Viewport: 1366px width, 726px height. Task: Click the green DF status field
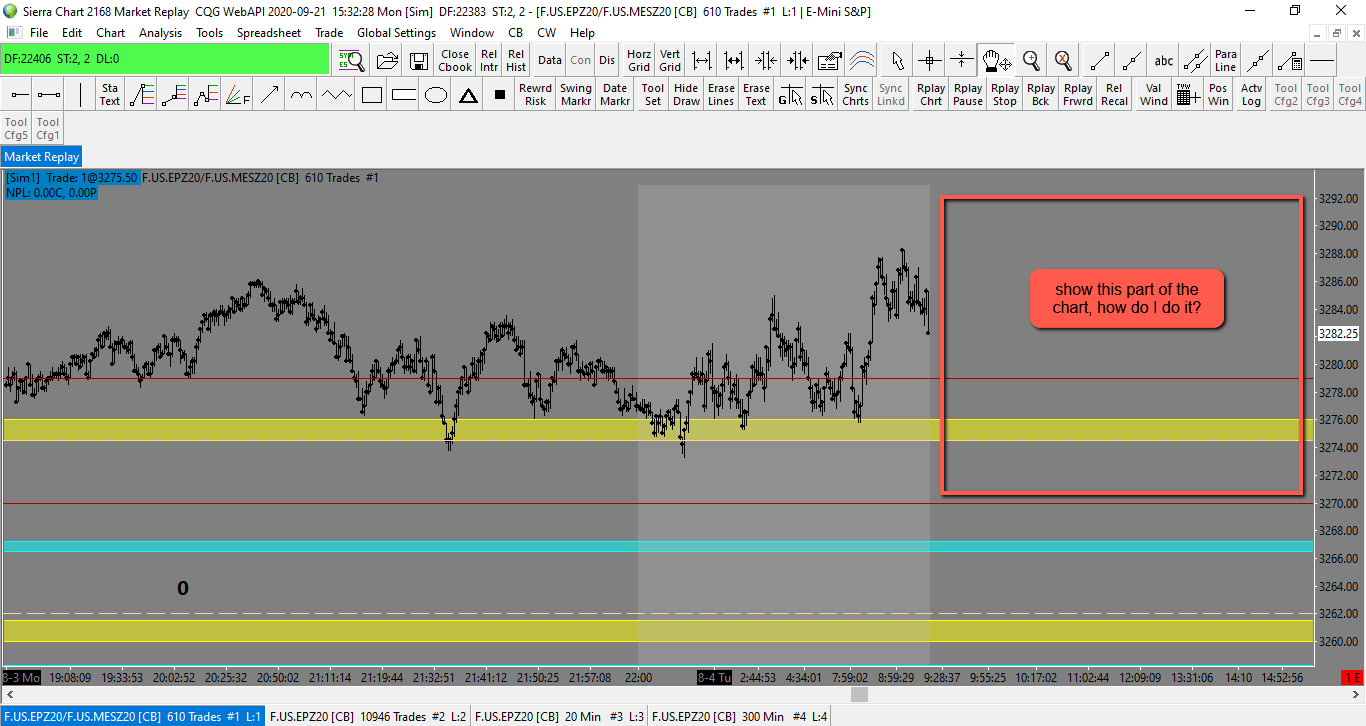(165, 59)
